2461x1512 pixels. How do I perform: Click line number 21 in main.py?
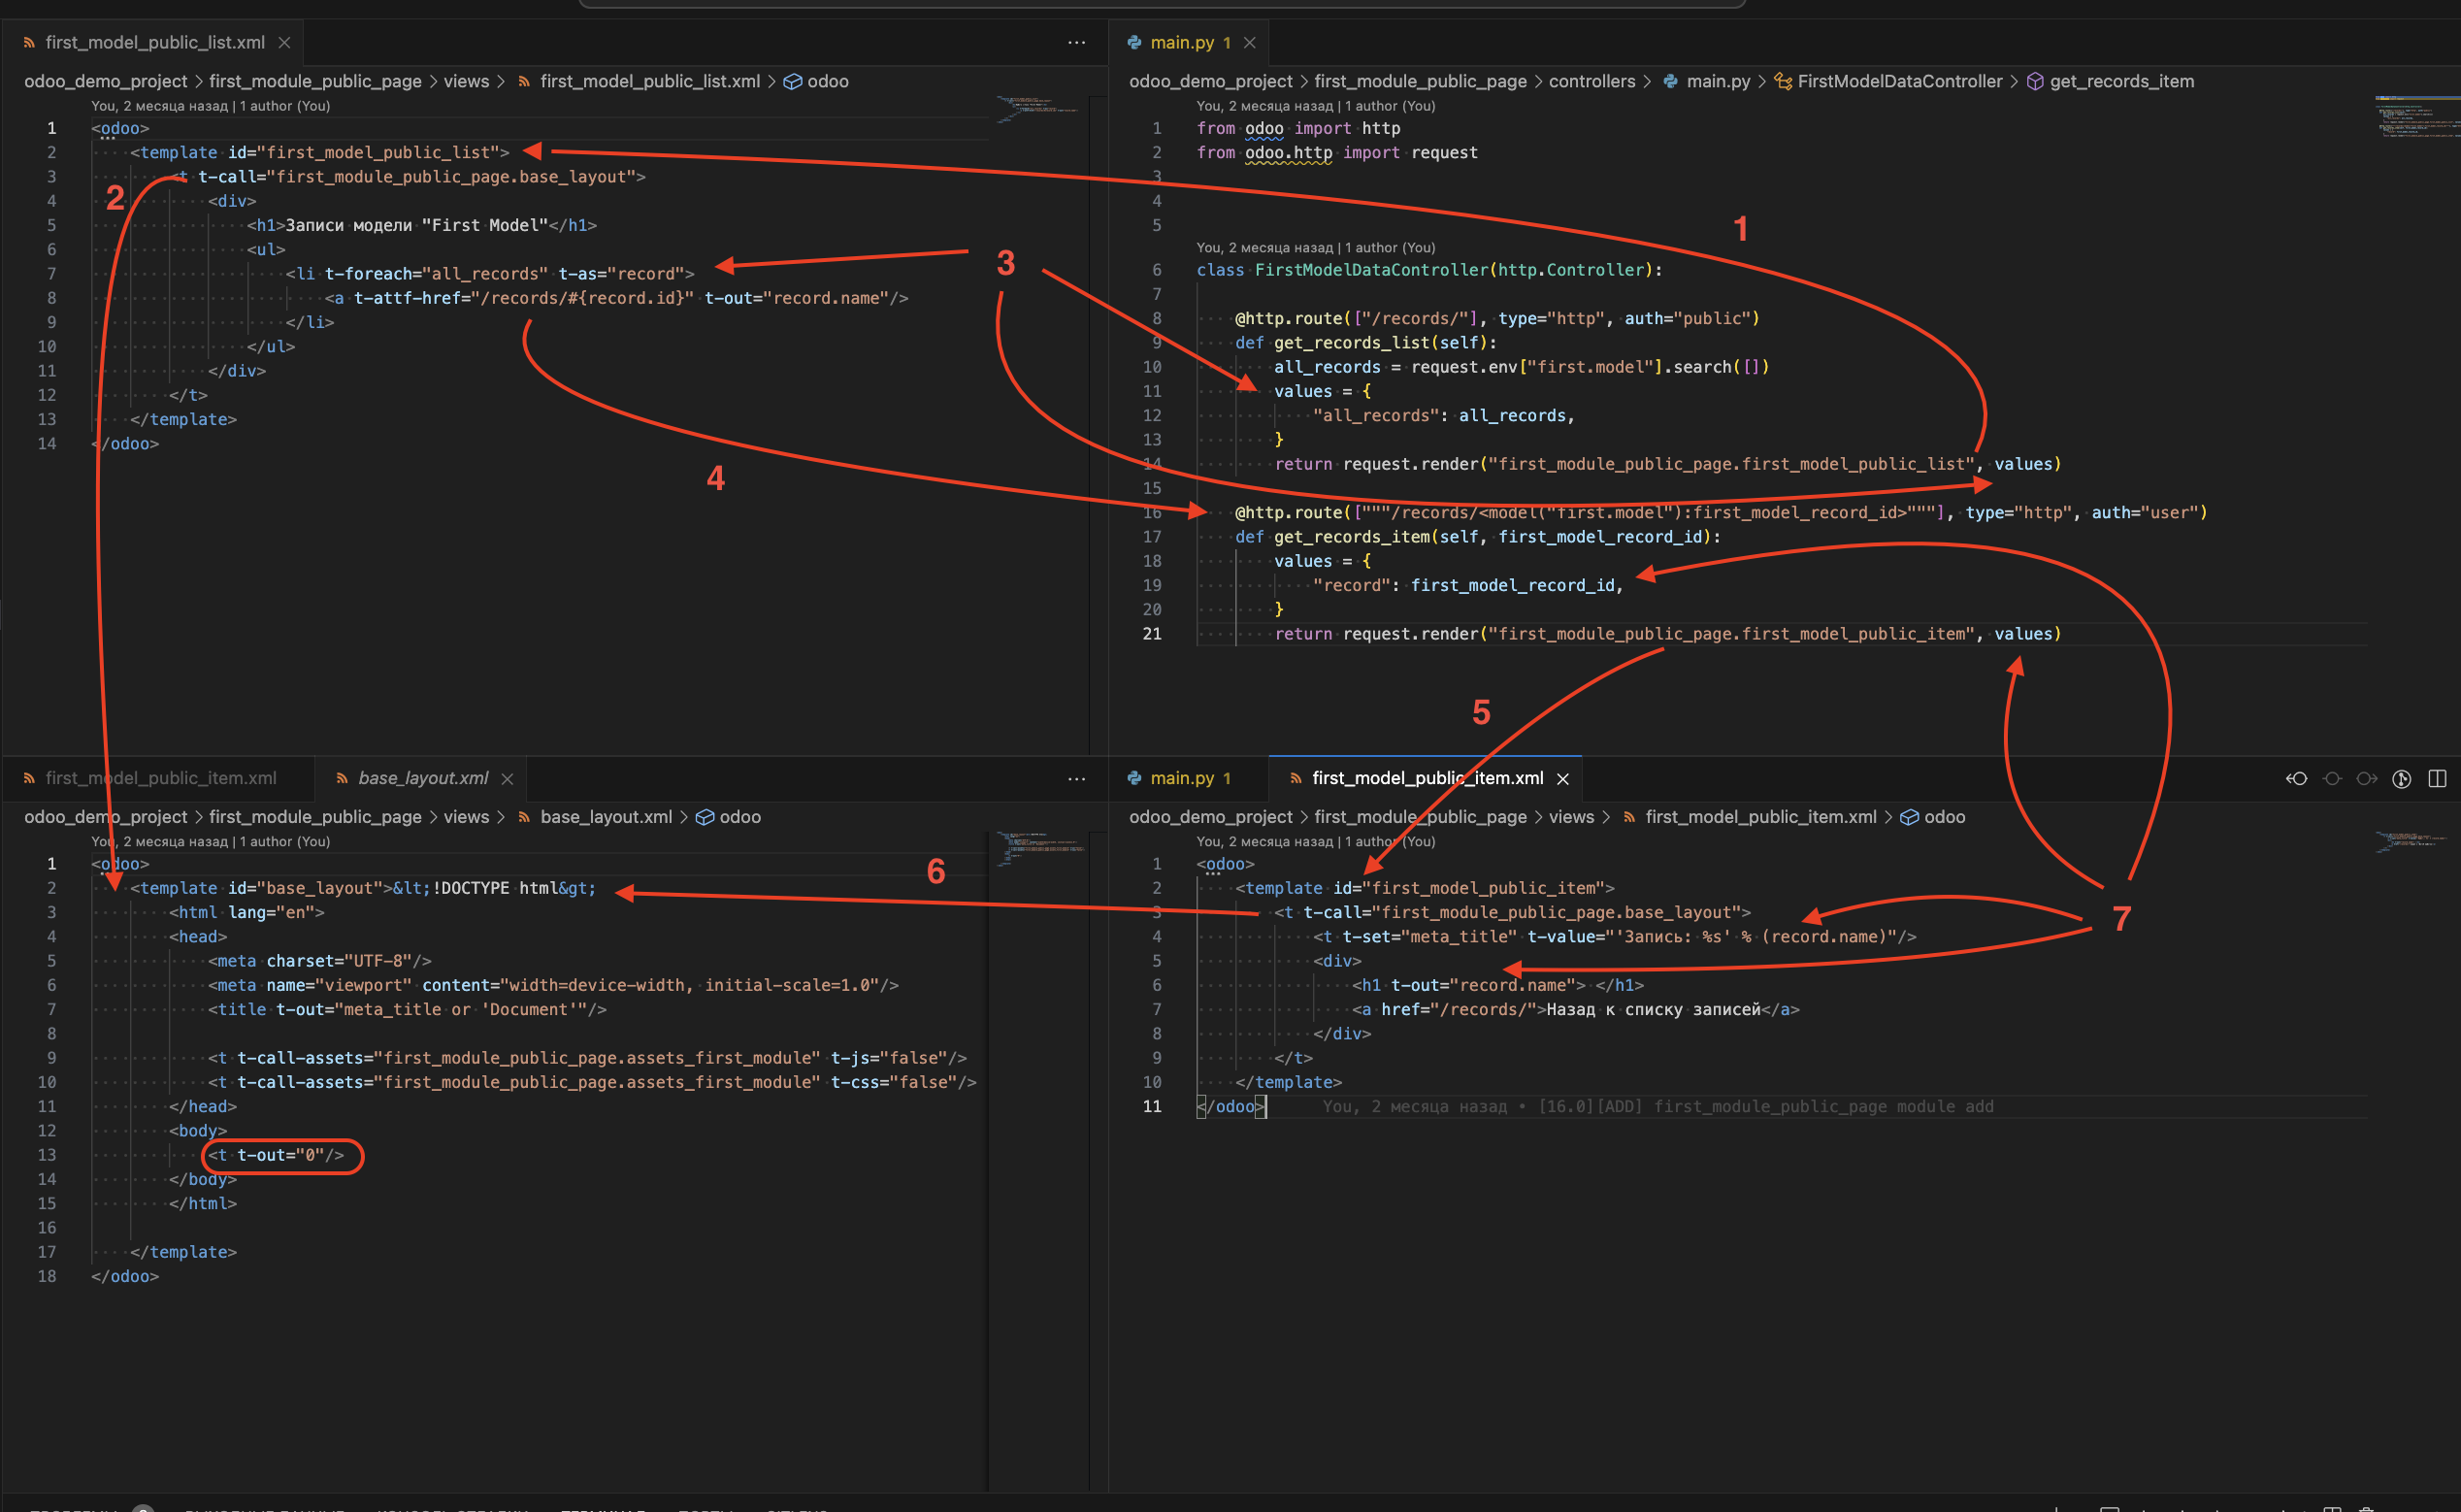1152,634
